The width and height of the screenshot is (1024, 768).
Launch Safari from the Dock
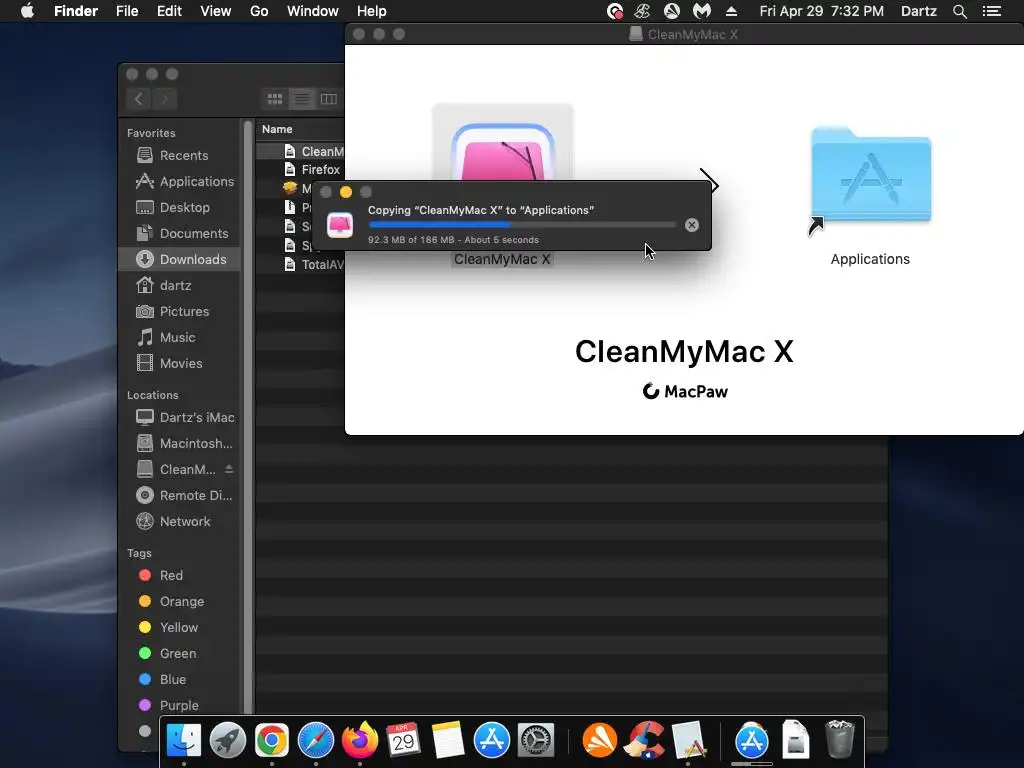click(x=315, y=740)
